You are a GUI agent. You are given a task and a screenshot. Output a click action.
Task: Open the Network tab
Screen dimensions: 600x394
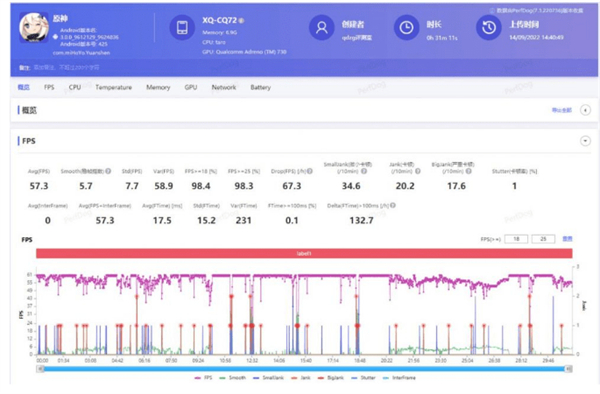[224, 87]
